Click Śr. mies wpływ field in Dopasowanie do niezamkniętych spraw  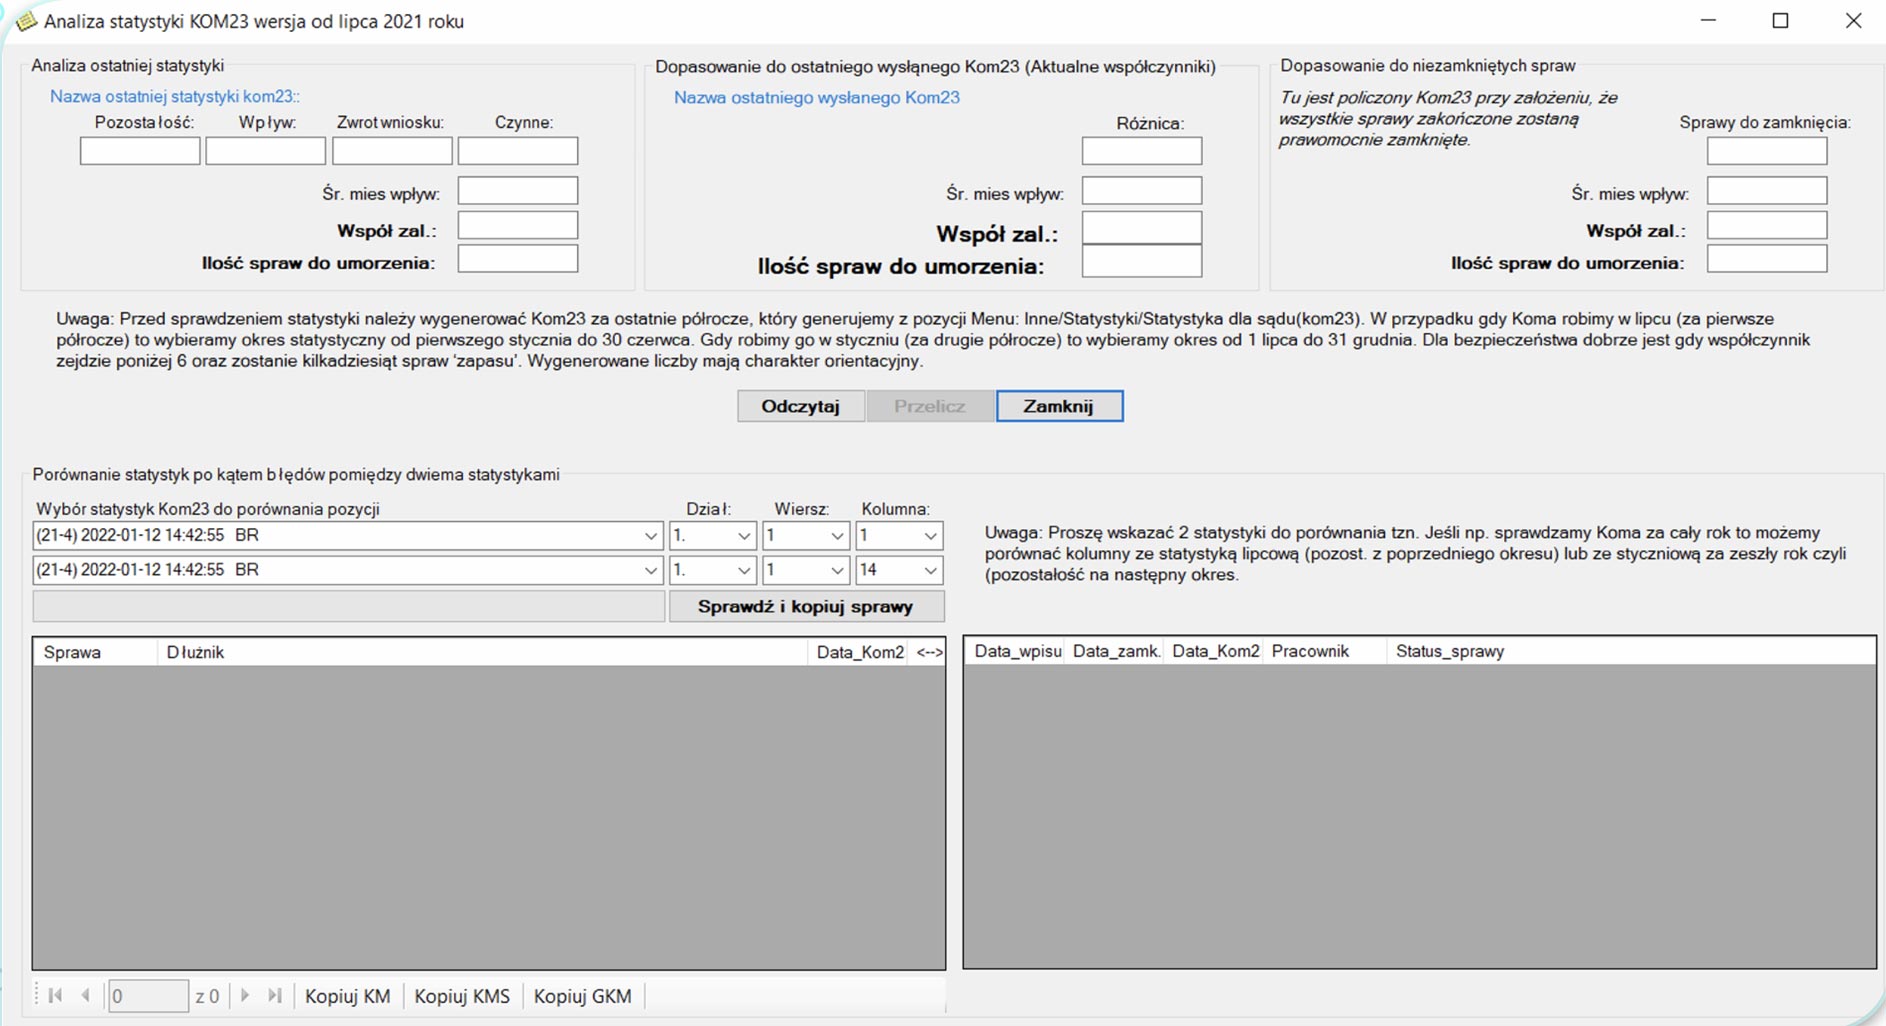[1767, 191]
